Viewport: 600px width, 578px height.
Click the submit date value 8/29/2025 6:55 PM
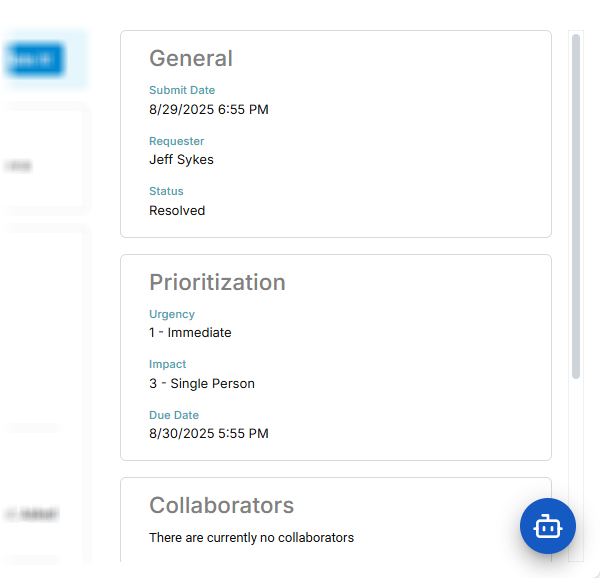coord(208,109)
